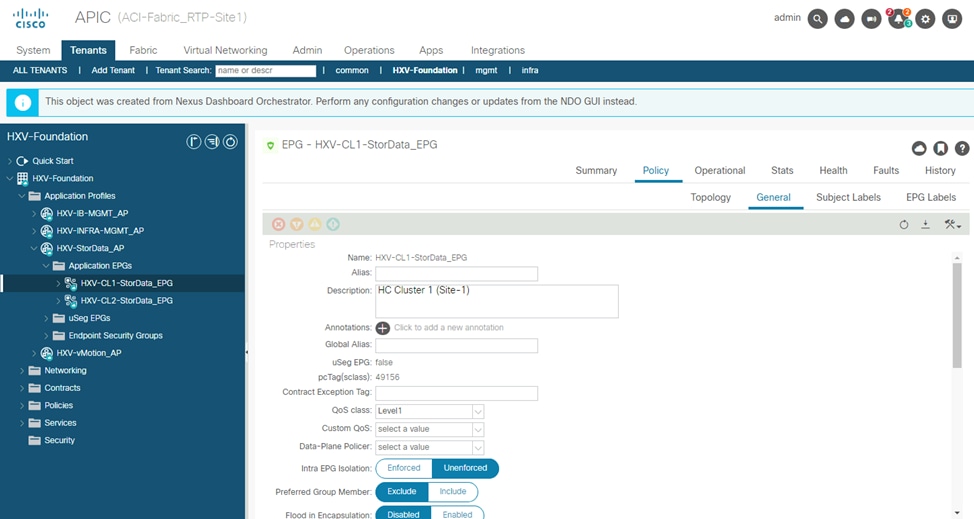Set Flood in Encapsulation to Disabled
This screenshot has width=974, height=519.
(404, 514)
